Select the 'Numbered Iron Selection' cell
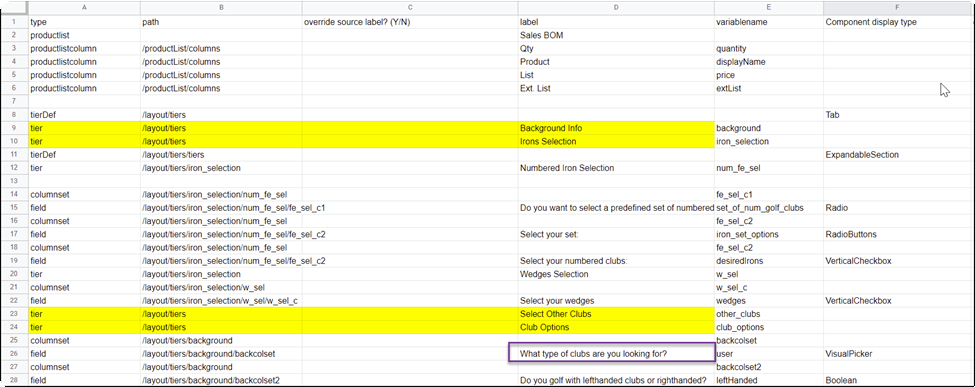975x387 pixels. point(616,168)
